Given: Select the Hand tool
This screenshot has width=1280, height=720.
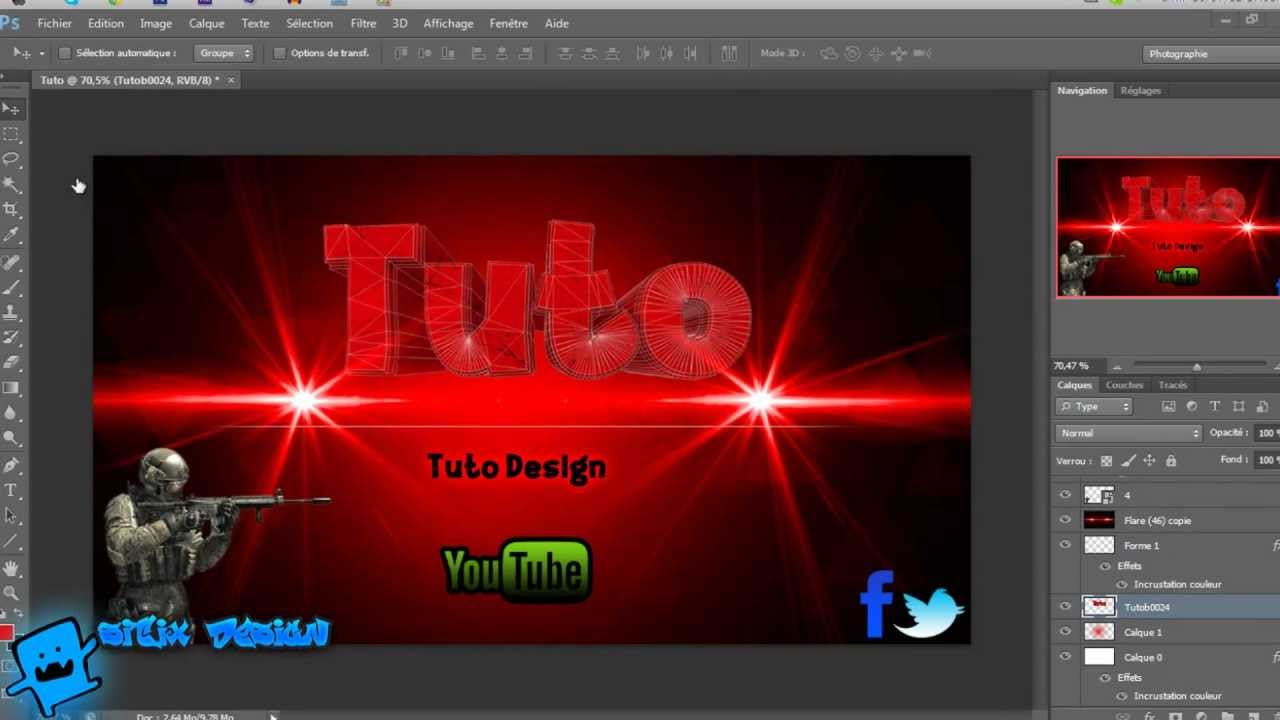Looking at the screenshot, I should [11, 568].
